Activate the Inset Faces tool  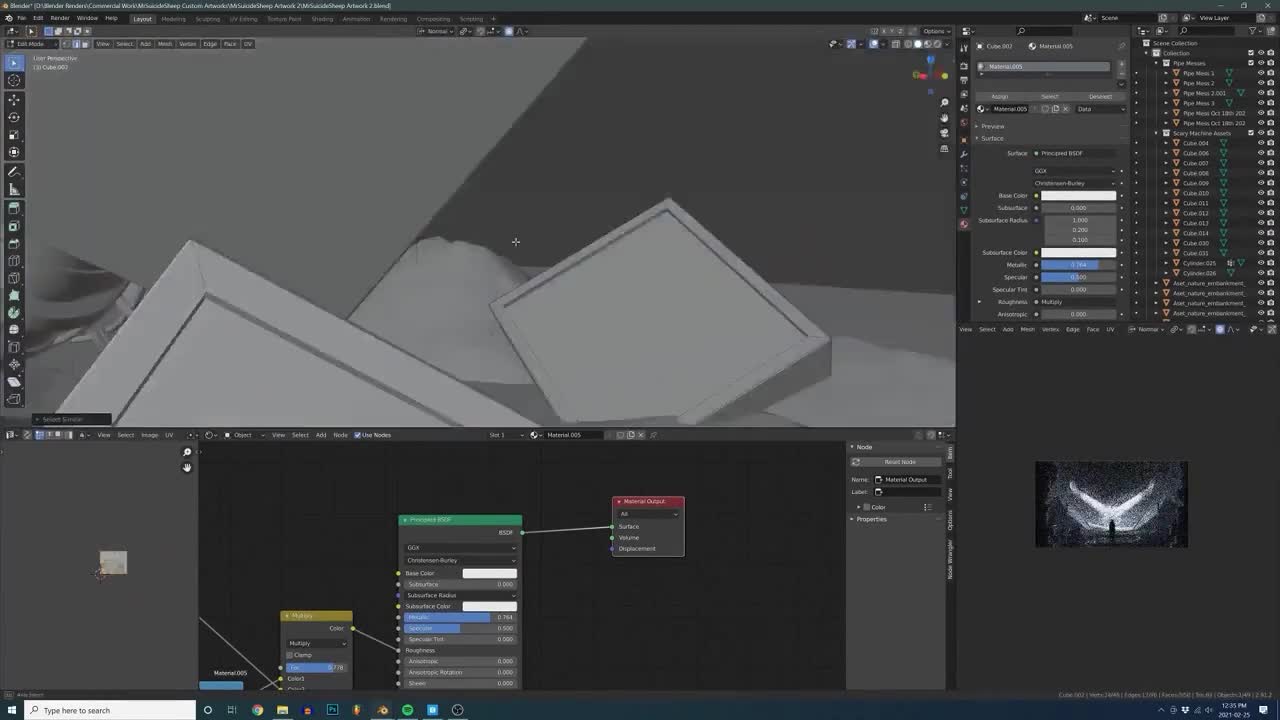[x=14, y=226]
